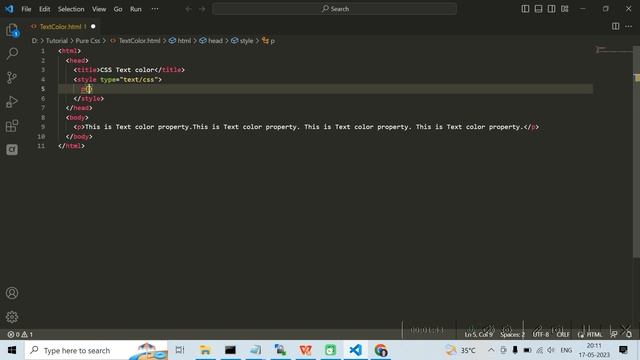The width and height of the screenshot is (640, 360).
Task: Go back using the title bar left arrow
Action: [x=188, y=9]
